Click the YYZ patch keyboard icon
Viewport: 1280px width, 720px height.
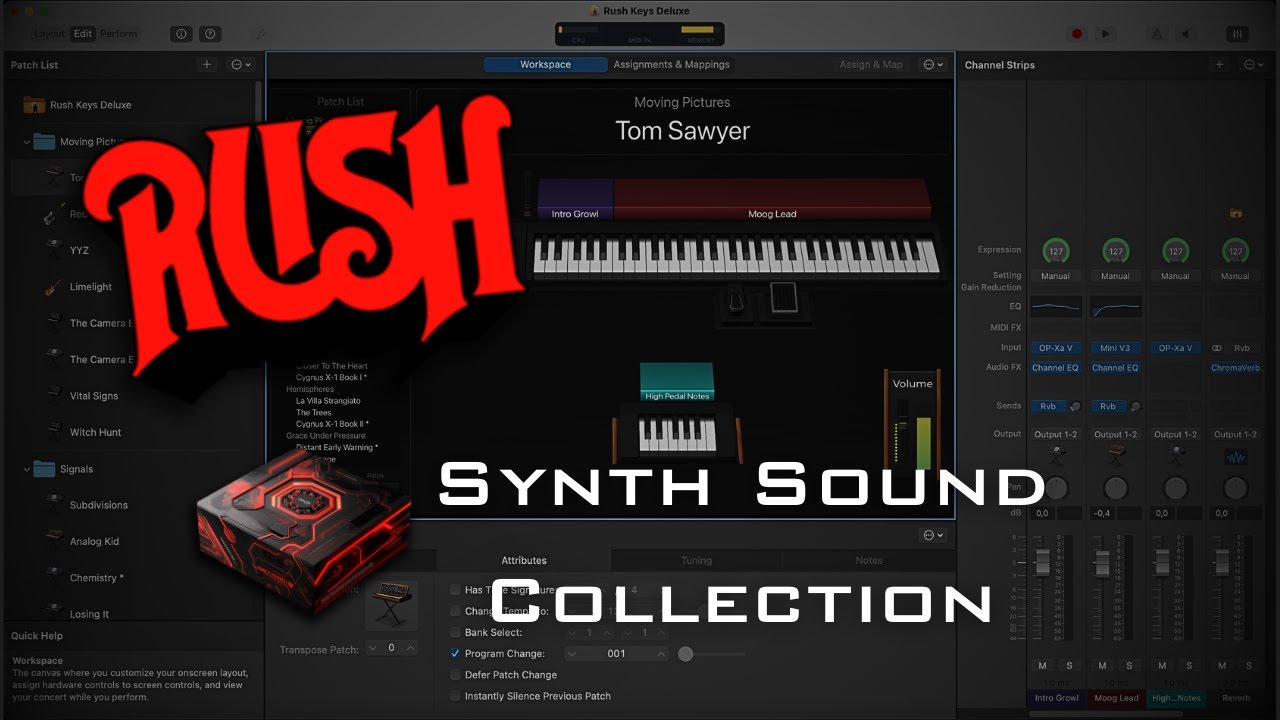pyautogui.click(x=53, y=251)
